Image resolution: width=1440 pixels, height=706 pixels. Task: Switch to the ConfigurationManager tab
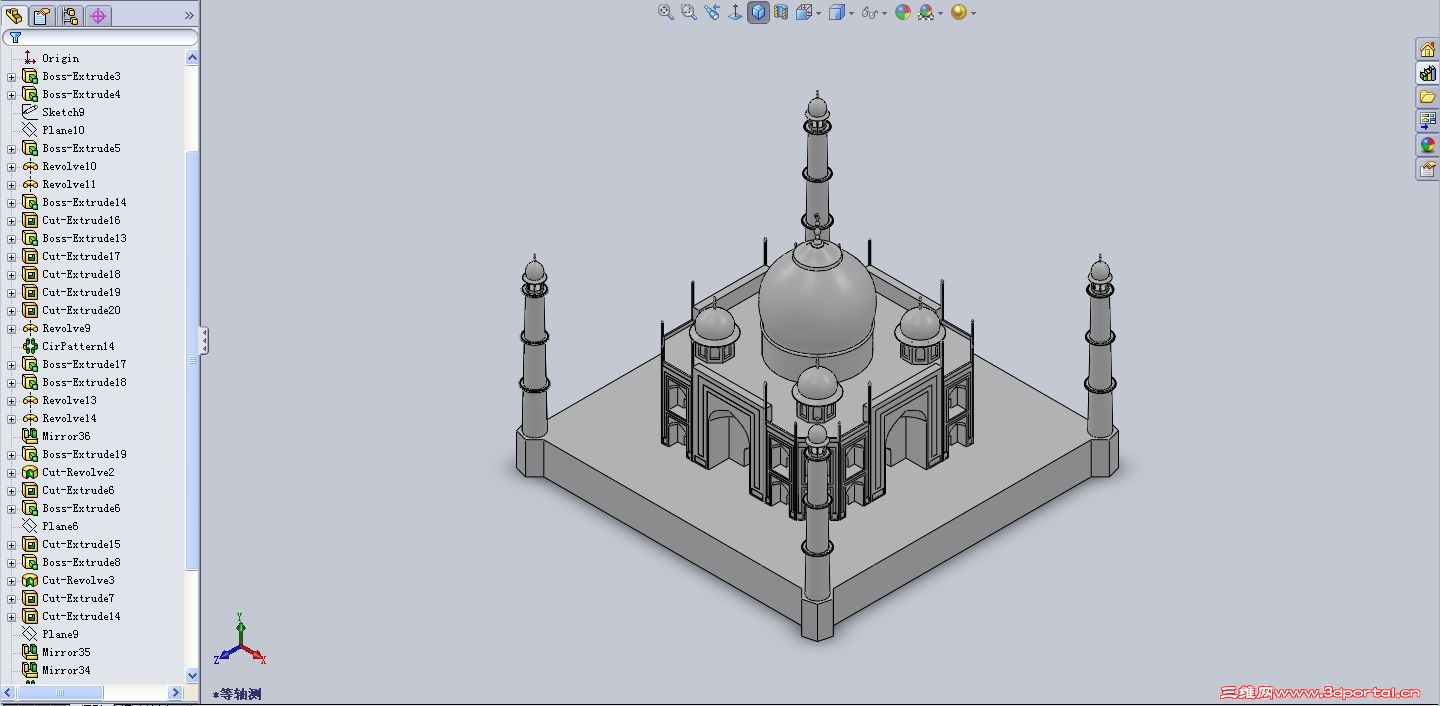coord(70,15)
